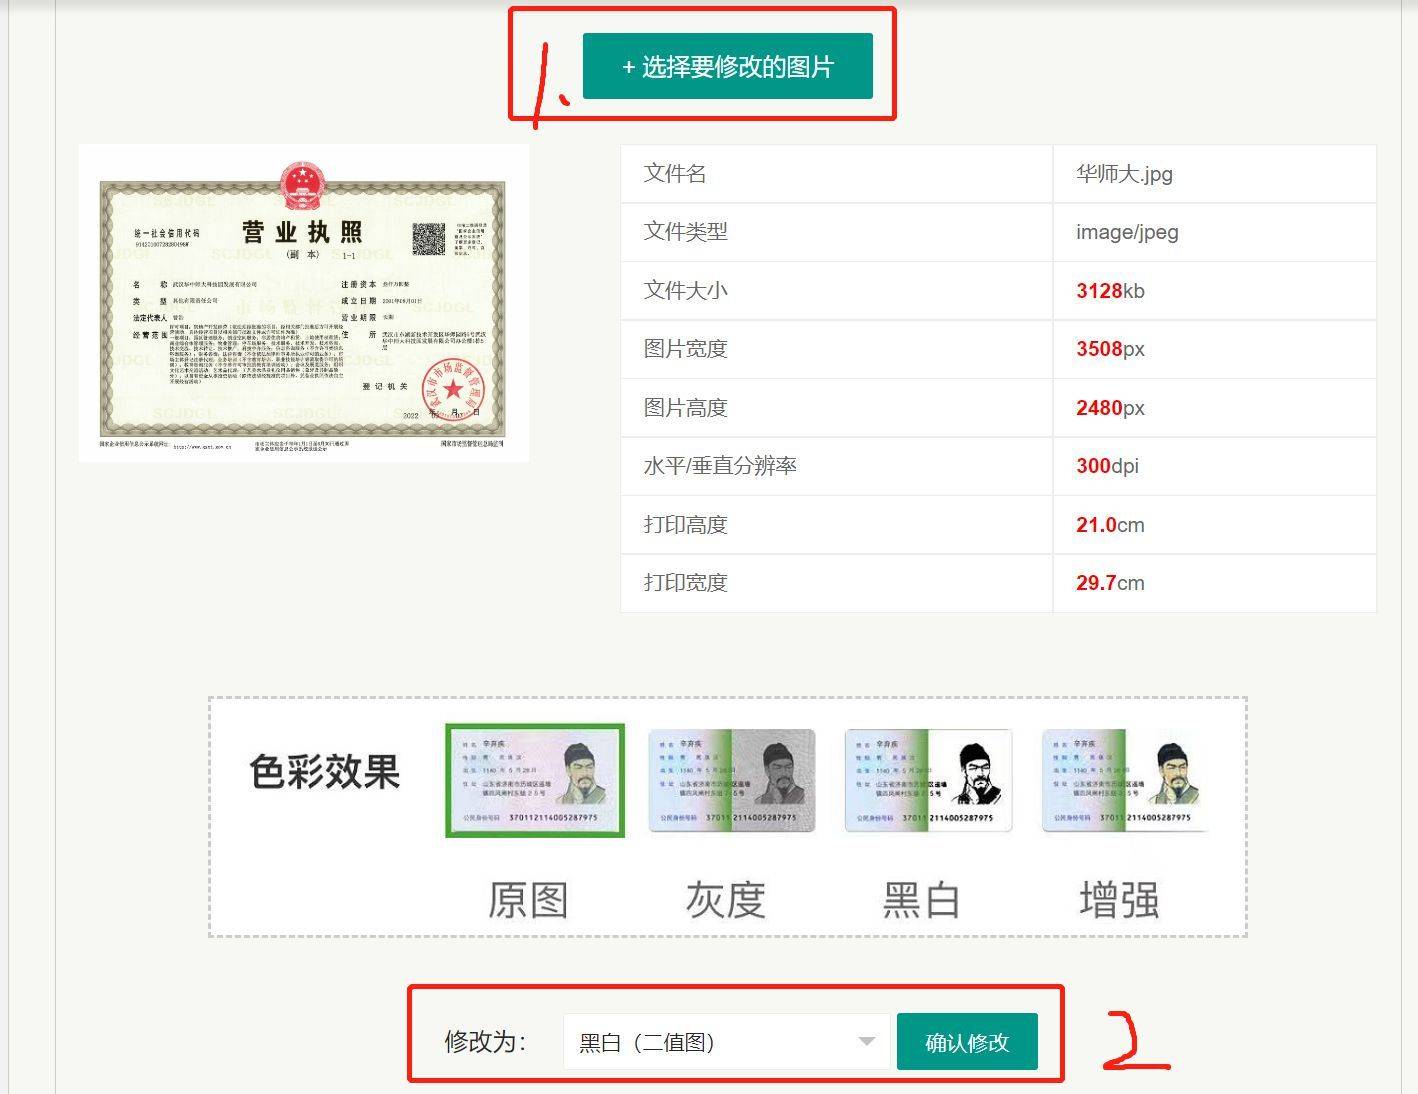Select the 增强 enhanced sample thumbnail
Image resolution: width=1418 pixels, height=1094 pixels.
point(1125,780)
